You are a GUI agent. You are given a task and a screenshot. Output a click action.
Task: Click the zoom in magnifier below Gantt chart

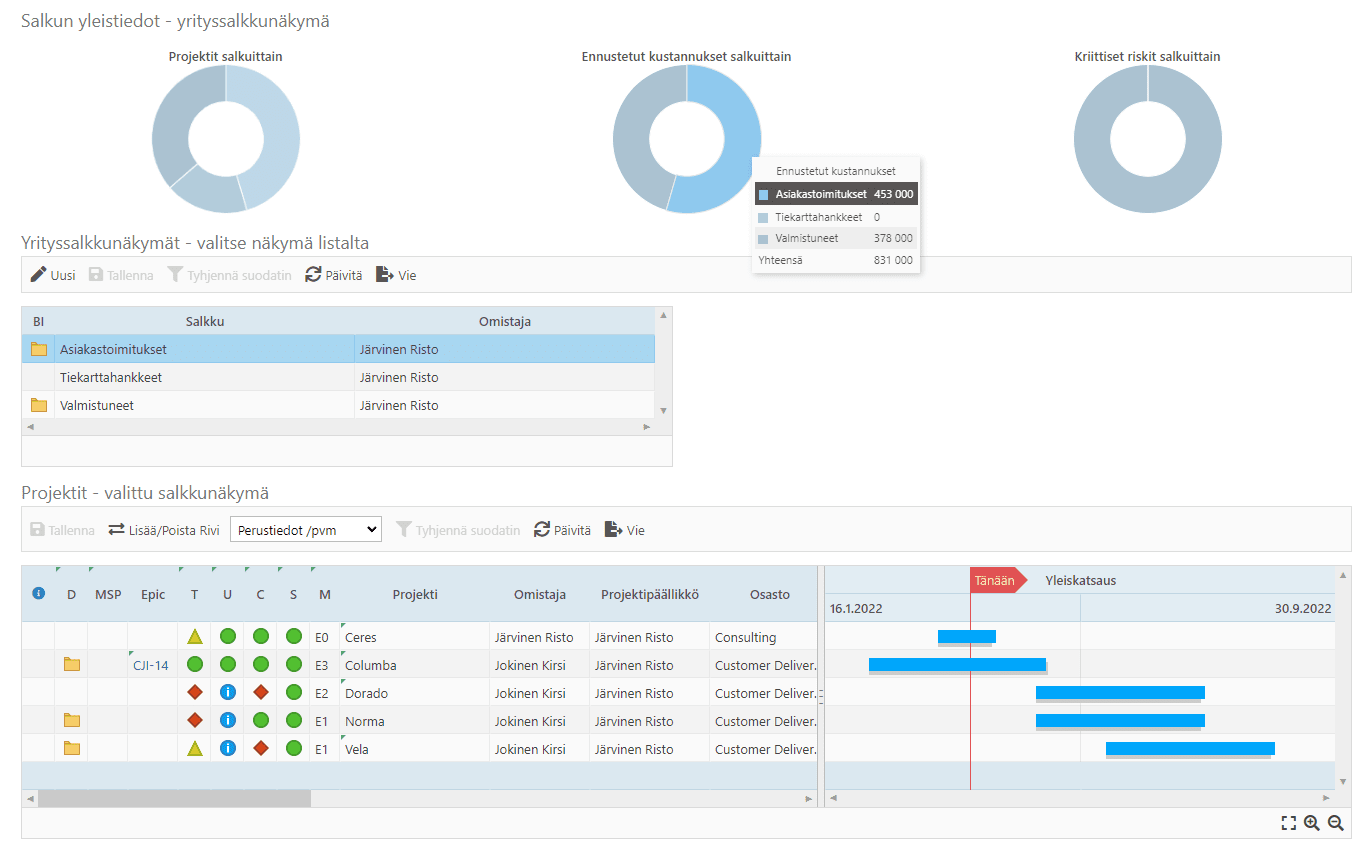point(1312,823)
